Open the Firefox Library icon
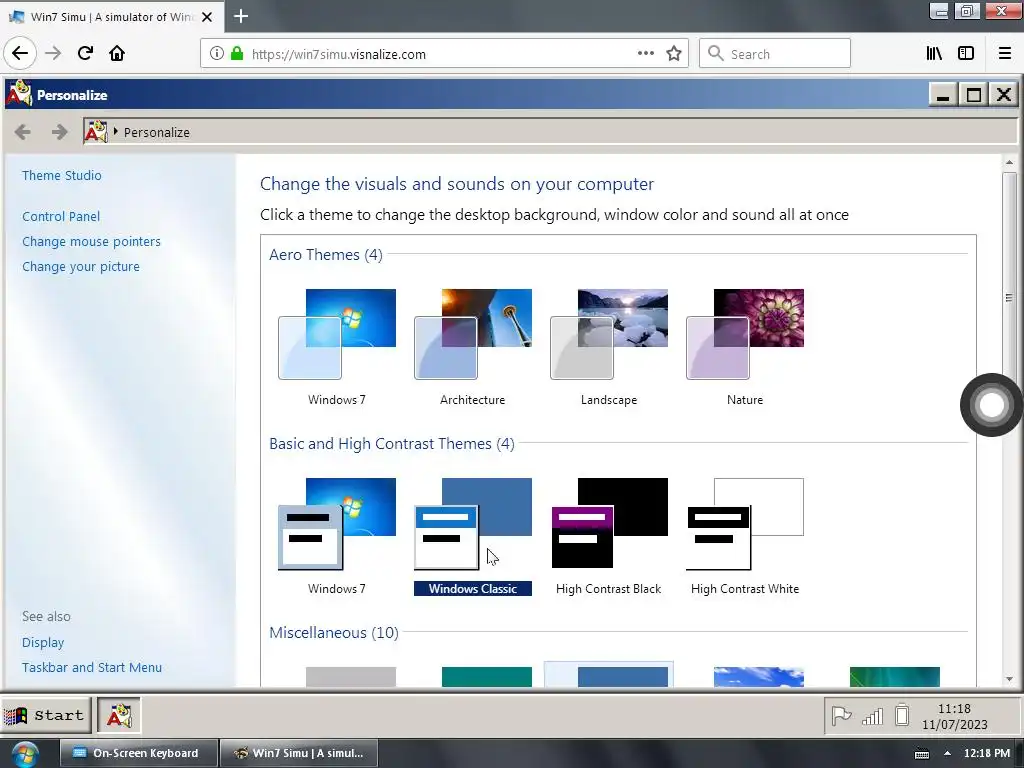The width and height of the screenshot is (1024, 768). [x=935, y=54]
